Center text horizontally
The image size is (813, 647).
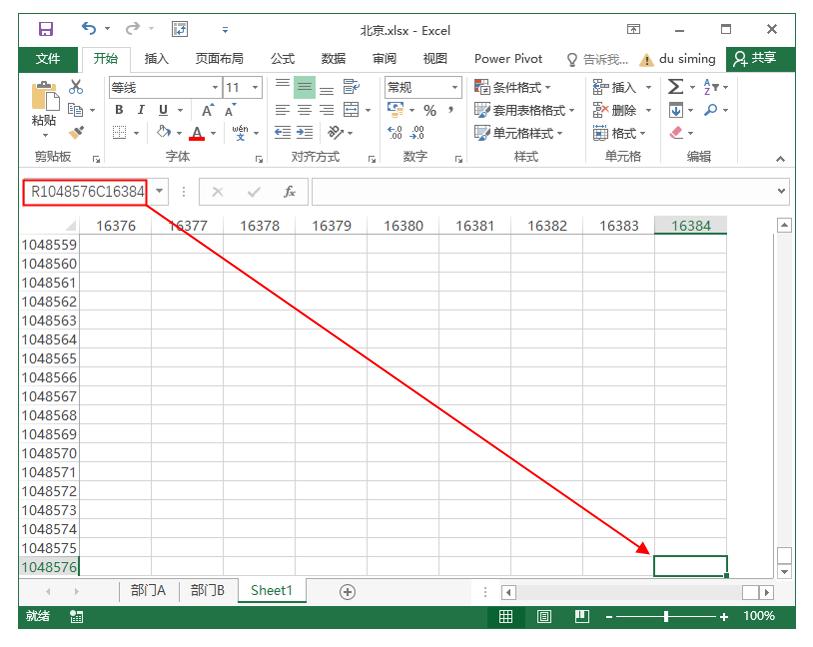(305, 110)
